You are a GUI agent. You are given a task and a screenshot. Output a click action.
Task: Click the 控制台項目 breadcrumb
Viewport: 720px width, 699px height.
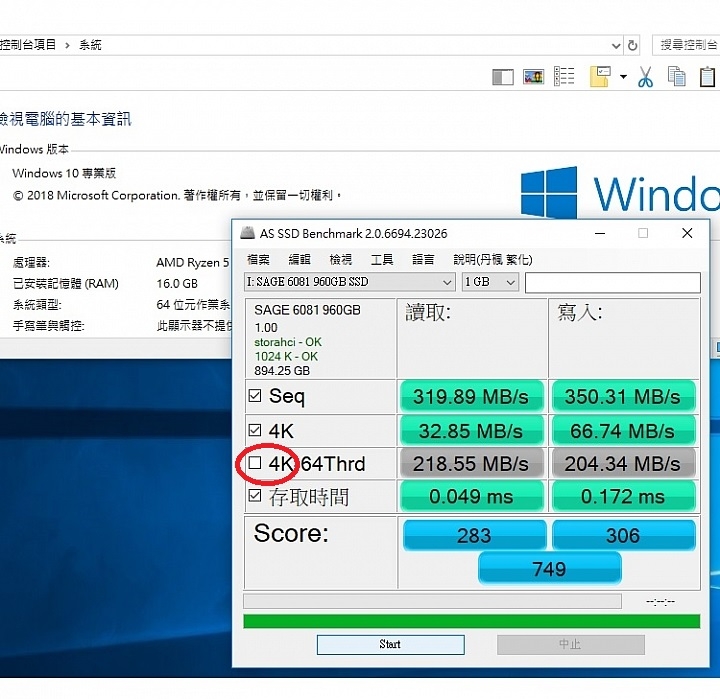click(x=28, y=45)
